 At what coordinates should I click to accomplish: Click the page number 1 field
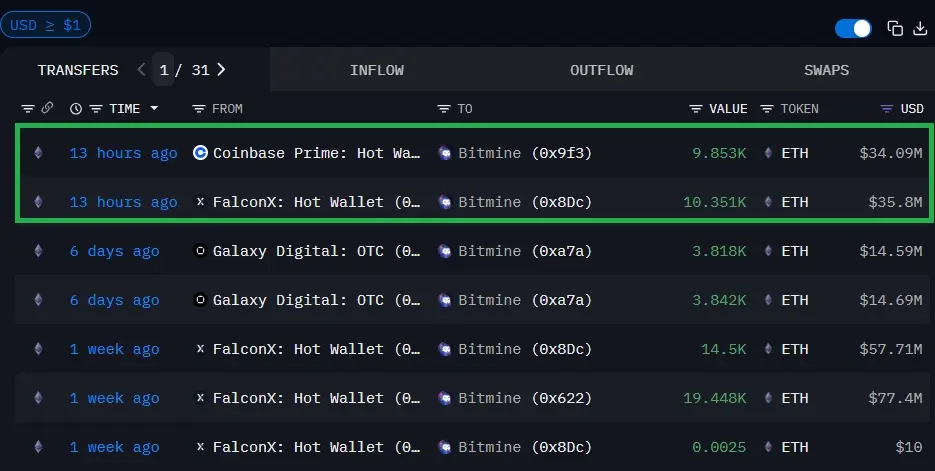[x=163, y=70]
